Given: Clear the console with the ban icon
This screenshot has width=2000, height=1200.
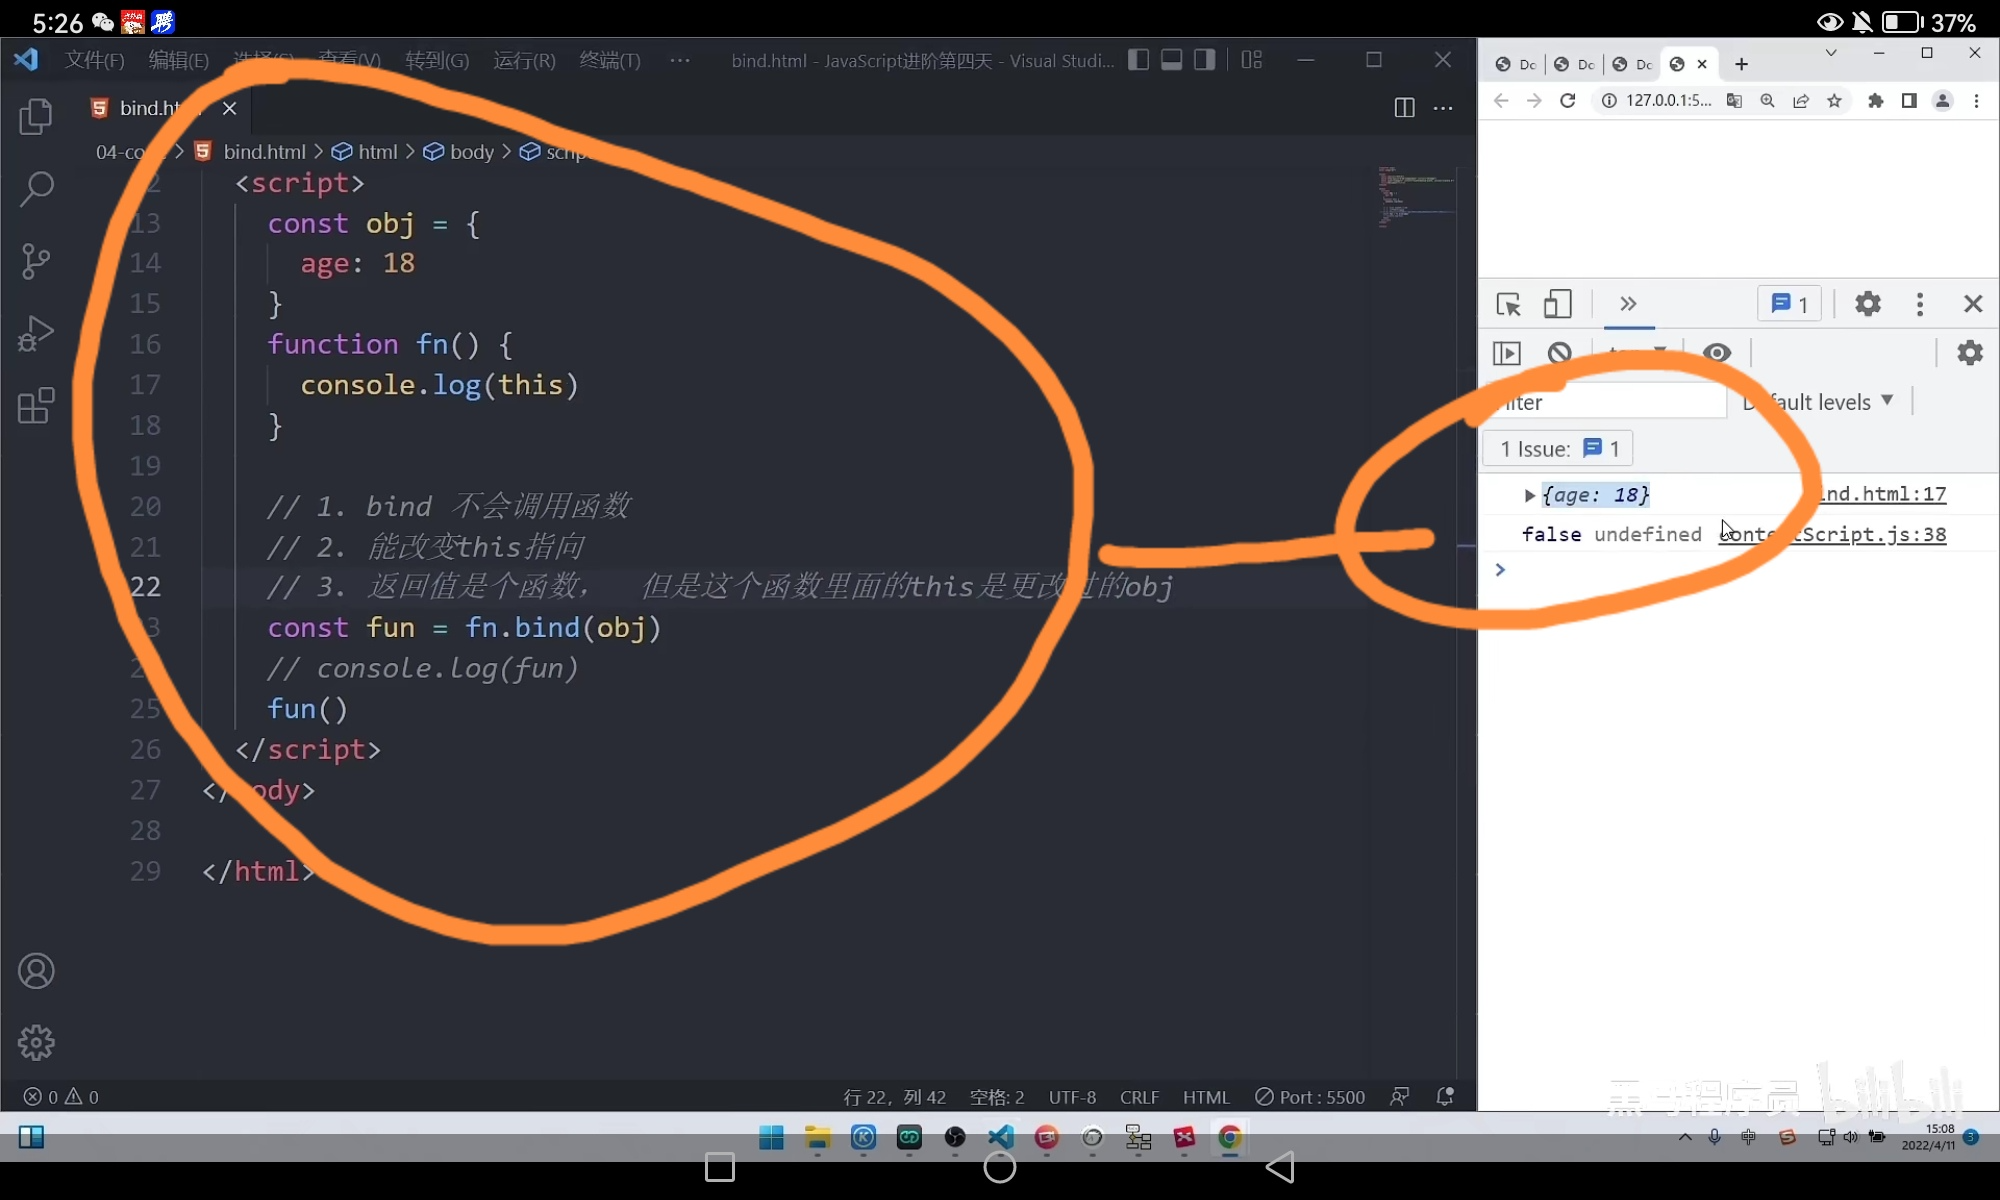Looking at the screenshot, I should pyautogui.click(x=1559, y=353).
